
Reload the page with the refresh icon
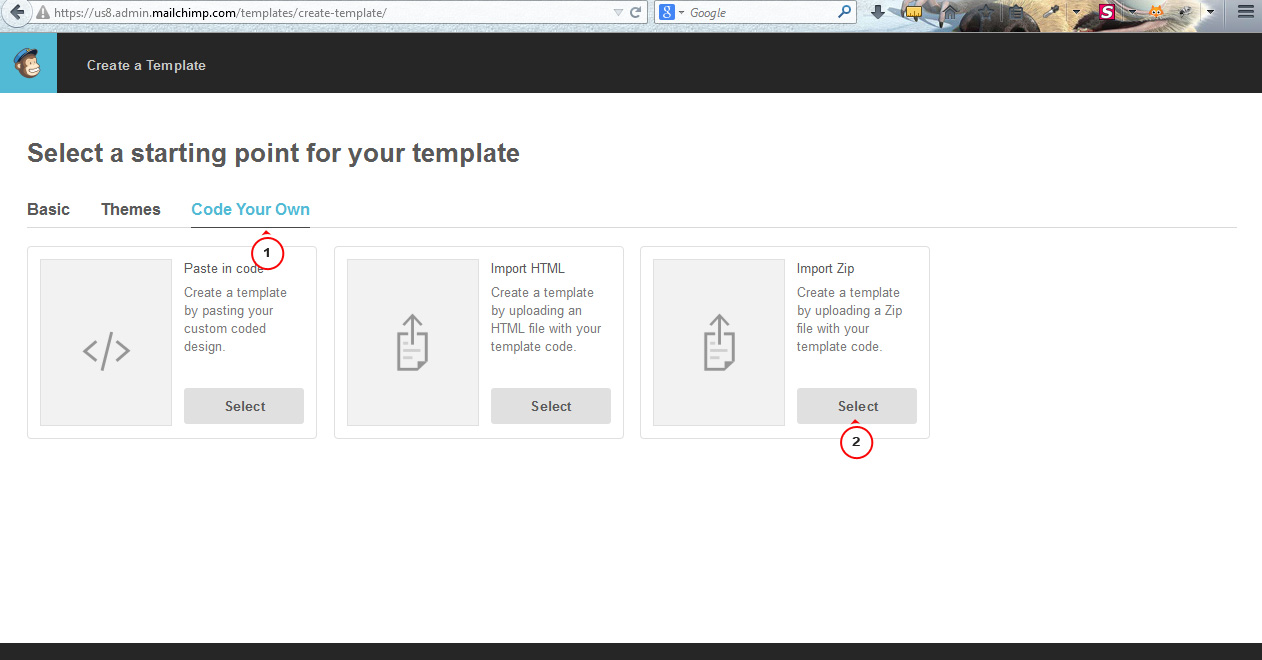[635, 12]
